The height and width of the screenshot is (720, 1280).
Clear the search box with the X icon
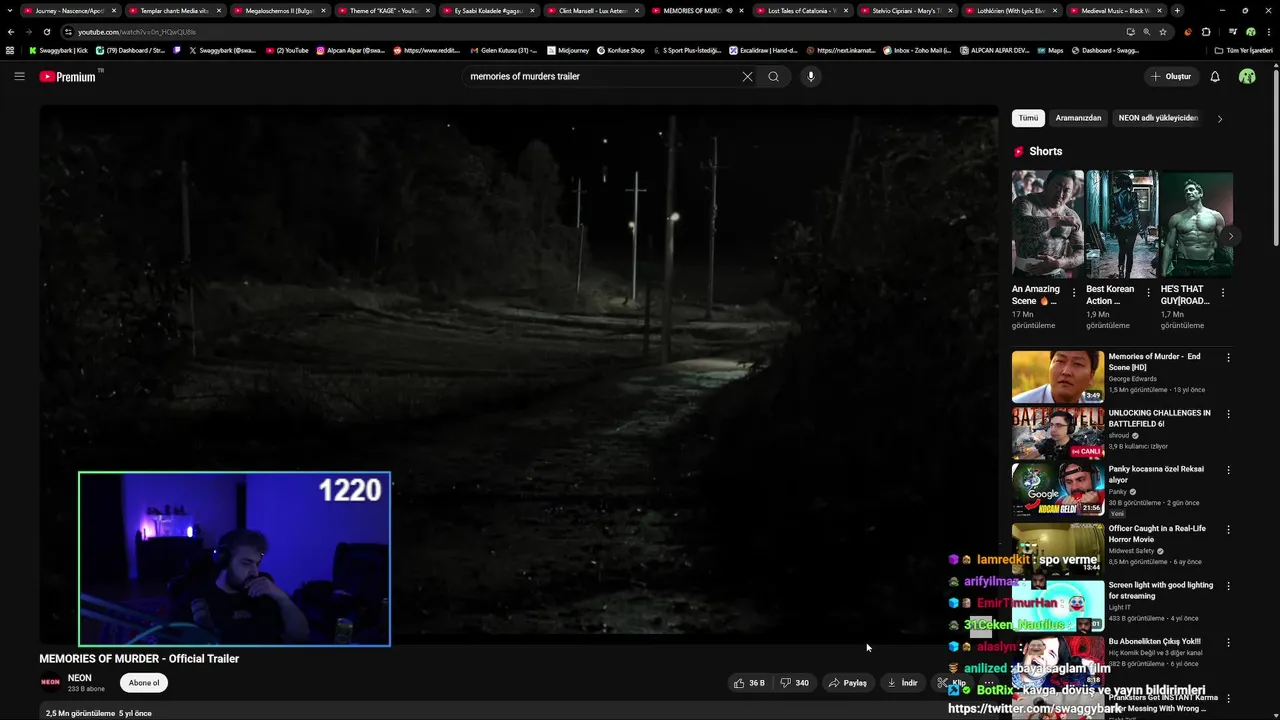pos(747,76)
